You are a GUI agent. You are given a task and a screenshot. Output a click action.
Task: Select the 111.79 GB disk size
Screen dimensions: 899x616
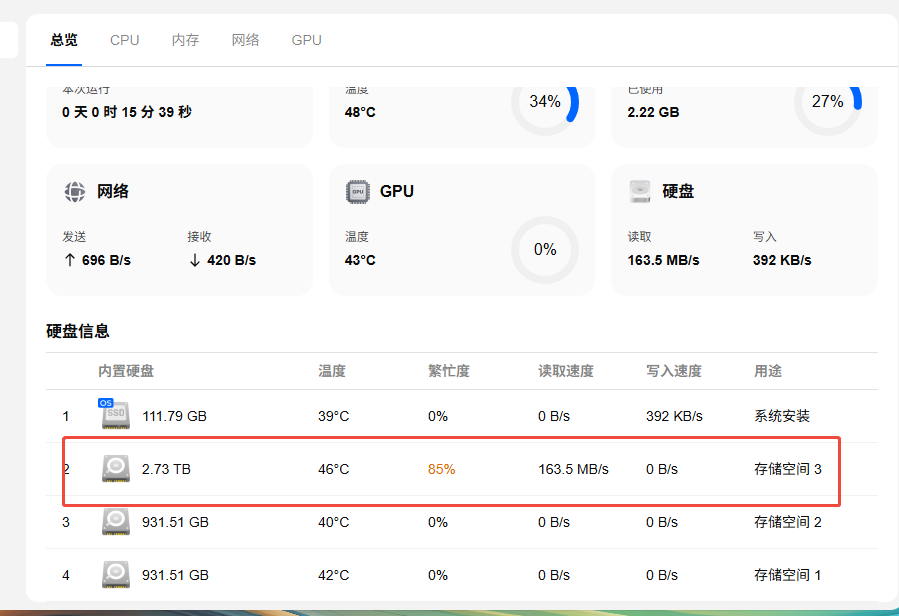pos(174,416)
